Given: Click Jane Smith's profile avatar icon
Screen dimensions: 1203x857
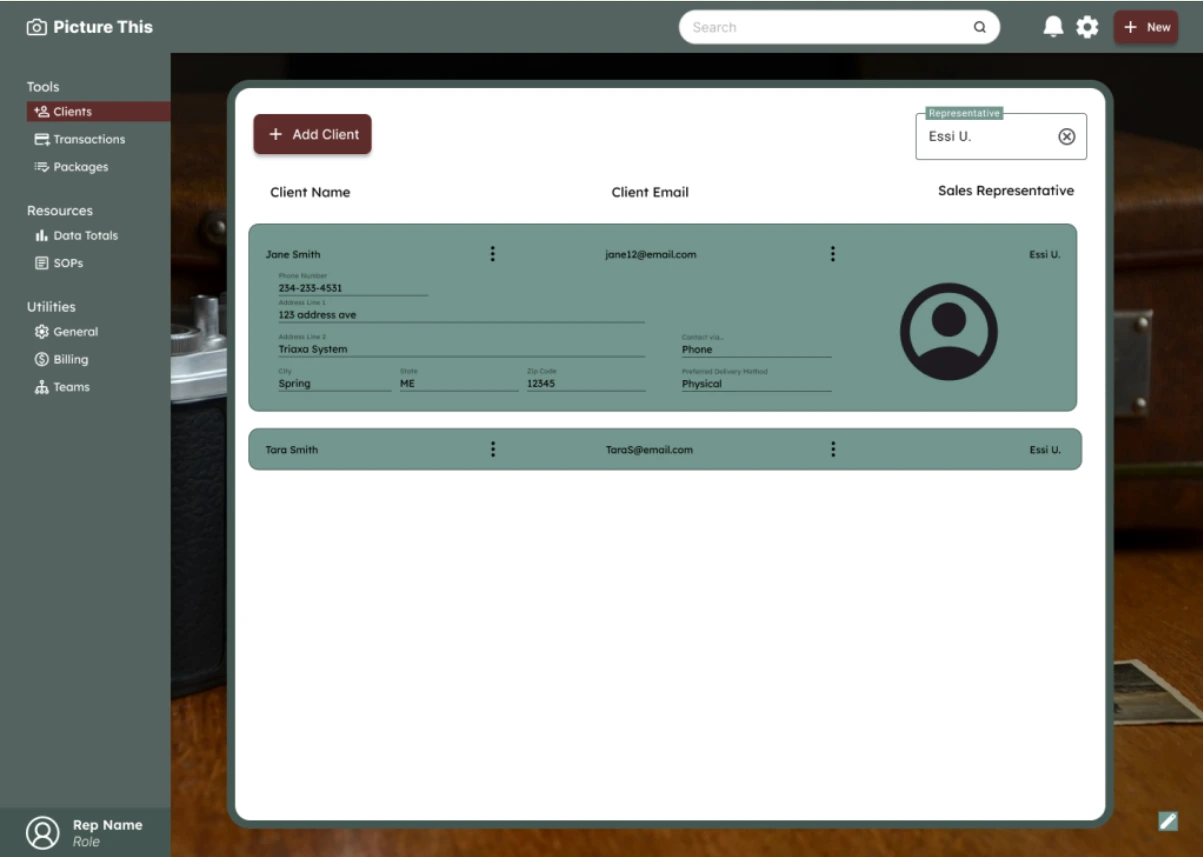Looking at the screenshot, I should (x=948, y=331).
